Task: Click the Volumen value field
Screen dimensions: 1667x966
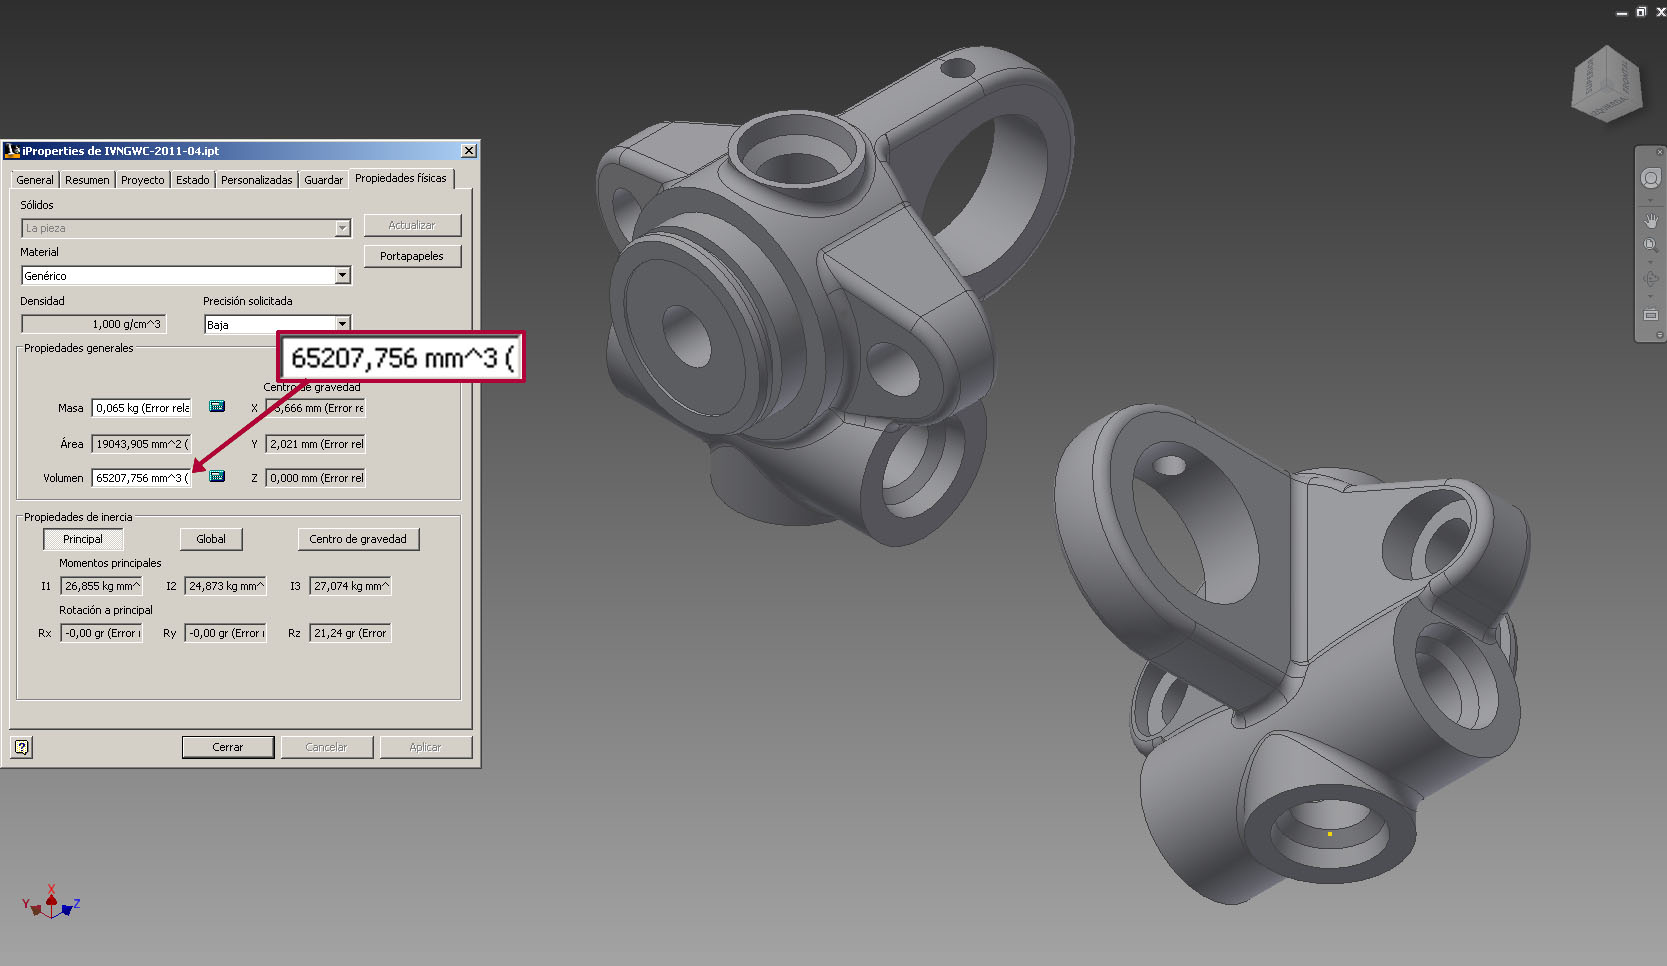Action: 141,478
